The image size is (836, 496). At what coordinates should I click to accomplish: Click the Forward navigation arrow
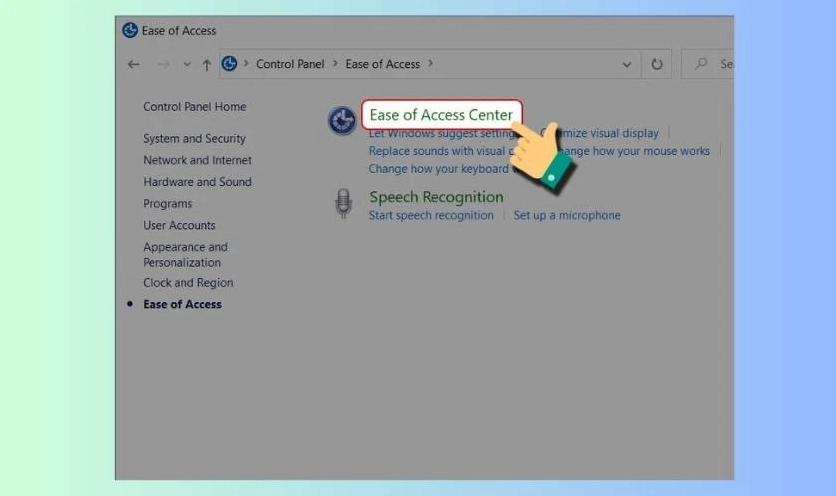pos(164,65)
